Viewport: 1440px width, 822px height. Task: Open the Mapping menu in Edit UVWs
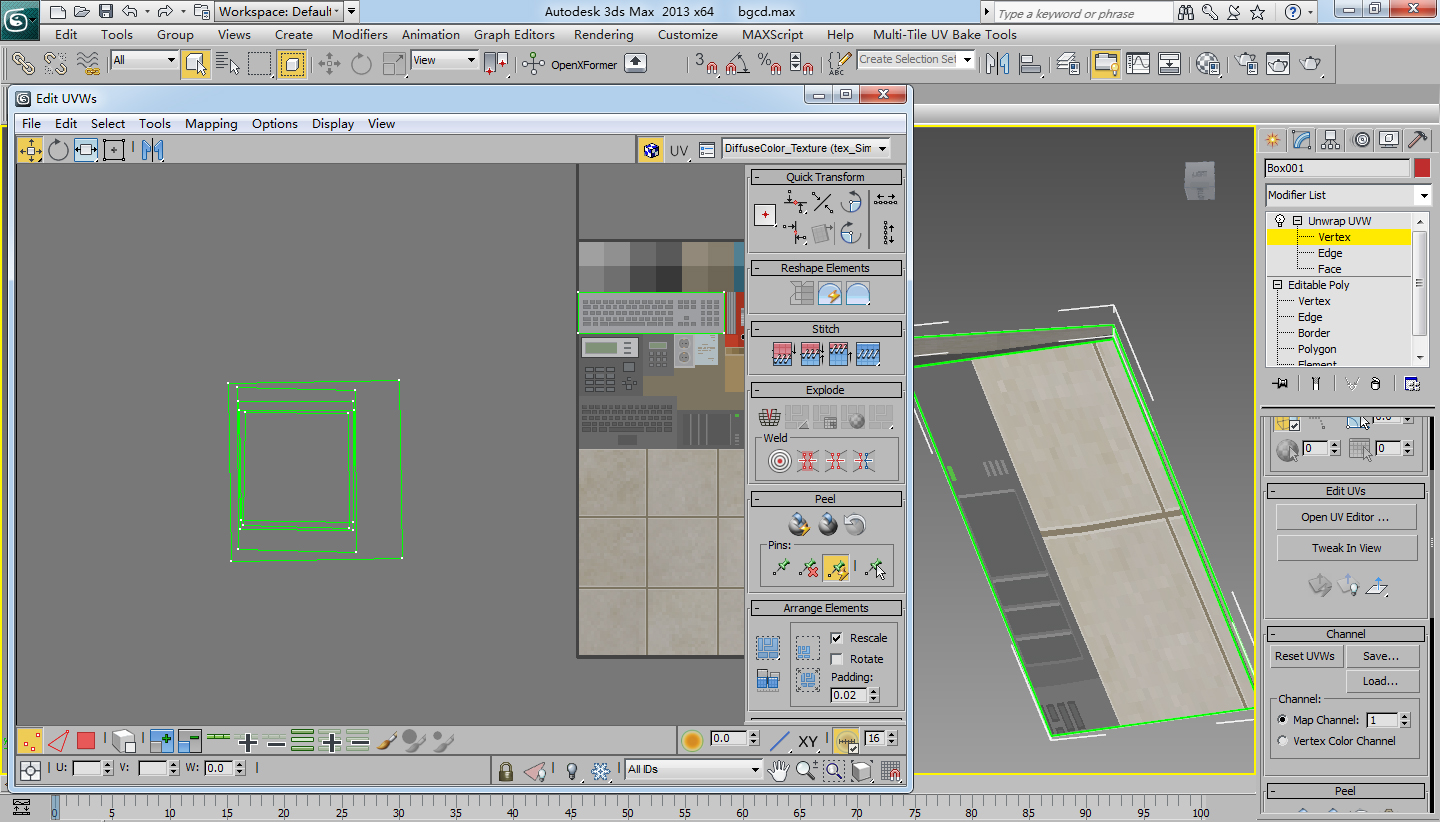point(211,124)
